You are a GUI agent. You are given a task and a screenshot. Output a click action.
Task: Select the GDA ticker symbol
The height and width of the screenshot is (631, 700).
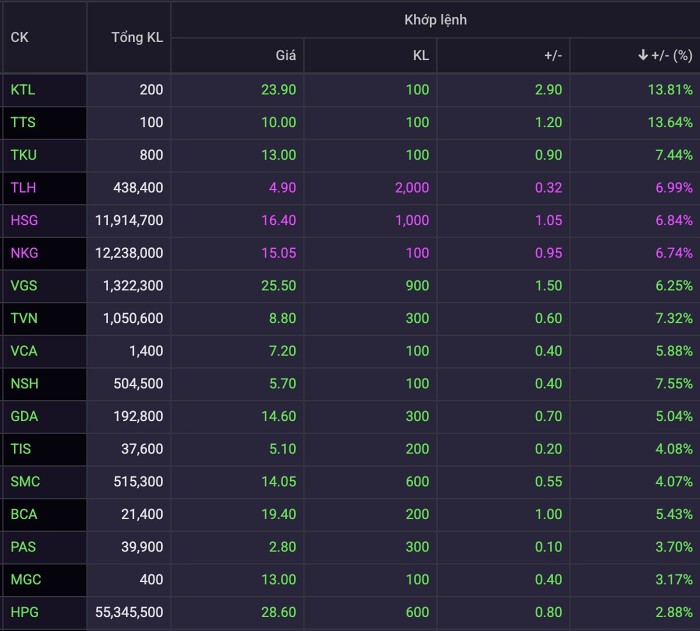coord(24,416)
